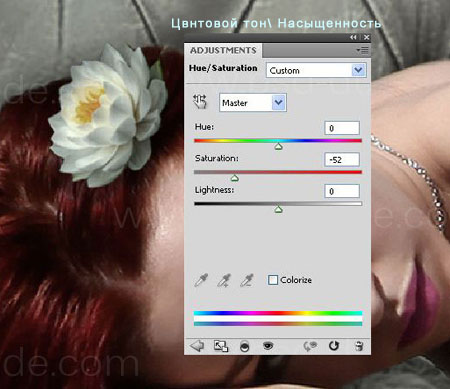This screenshot has height=389, width=450.
Task: Click the Lightness value field
Action: pos(342,191)
